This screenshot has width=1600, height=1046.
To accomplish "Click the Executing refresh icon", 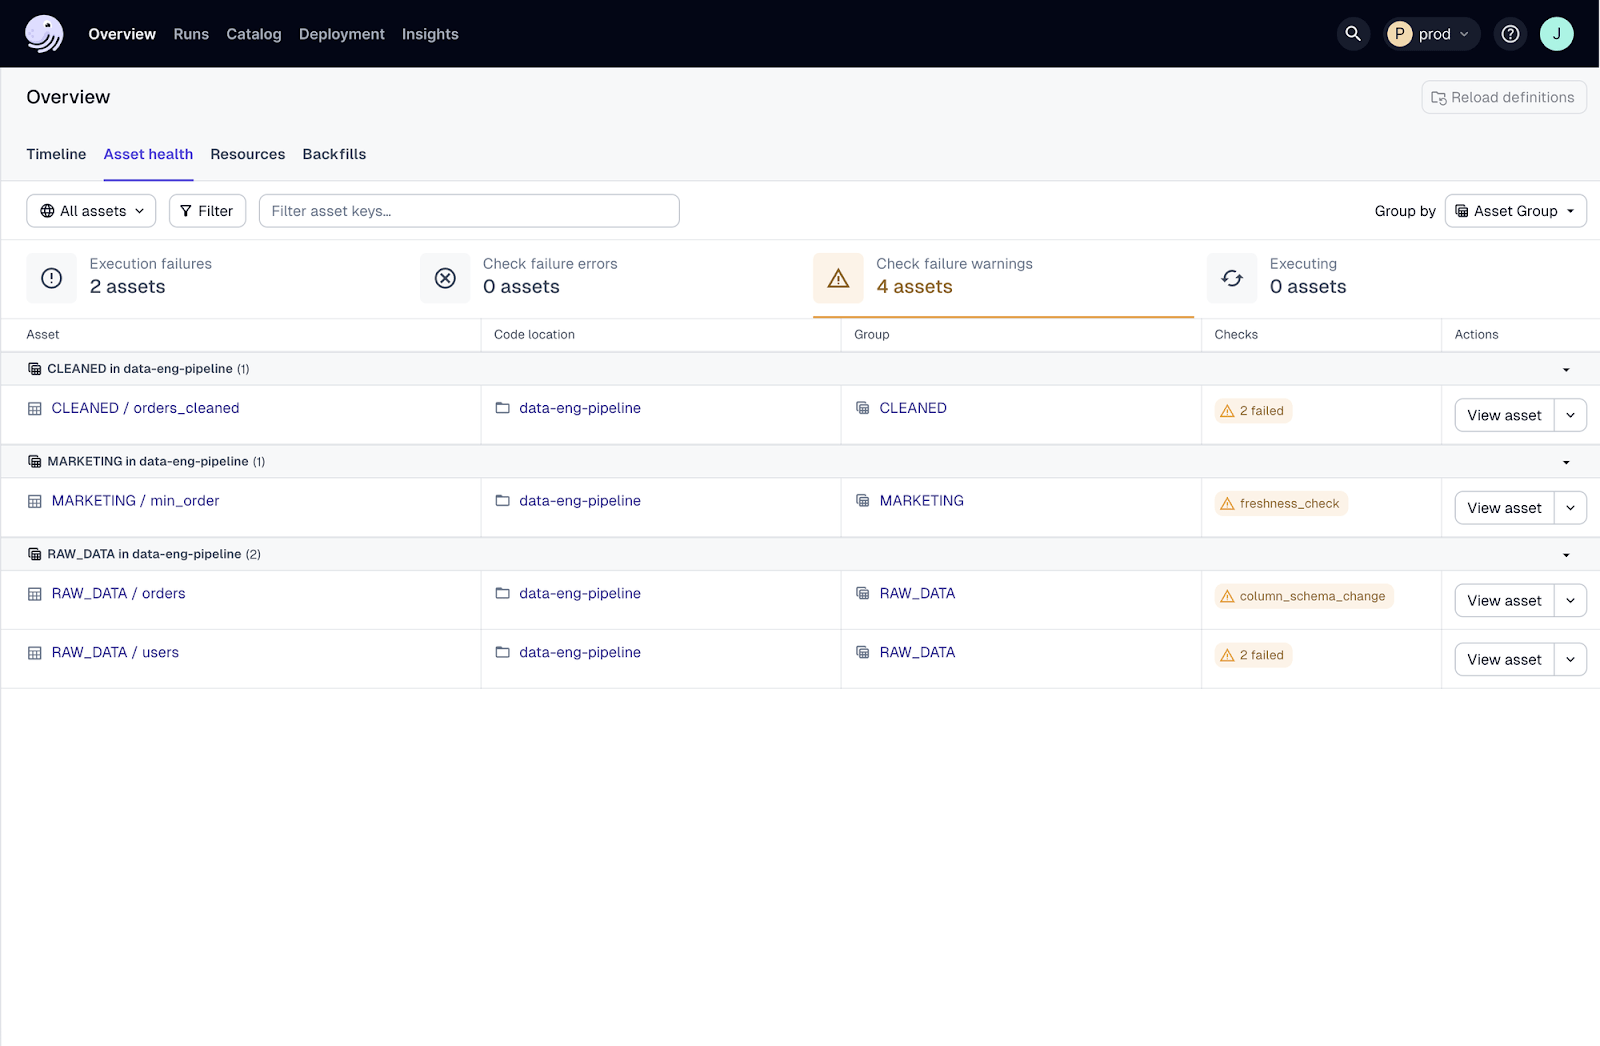I will coord(1232,278).
